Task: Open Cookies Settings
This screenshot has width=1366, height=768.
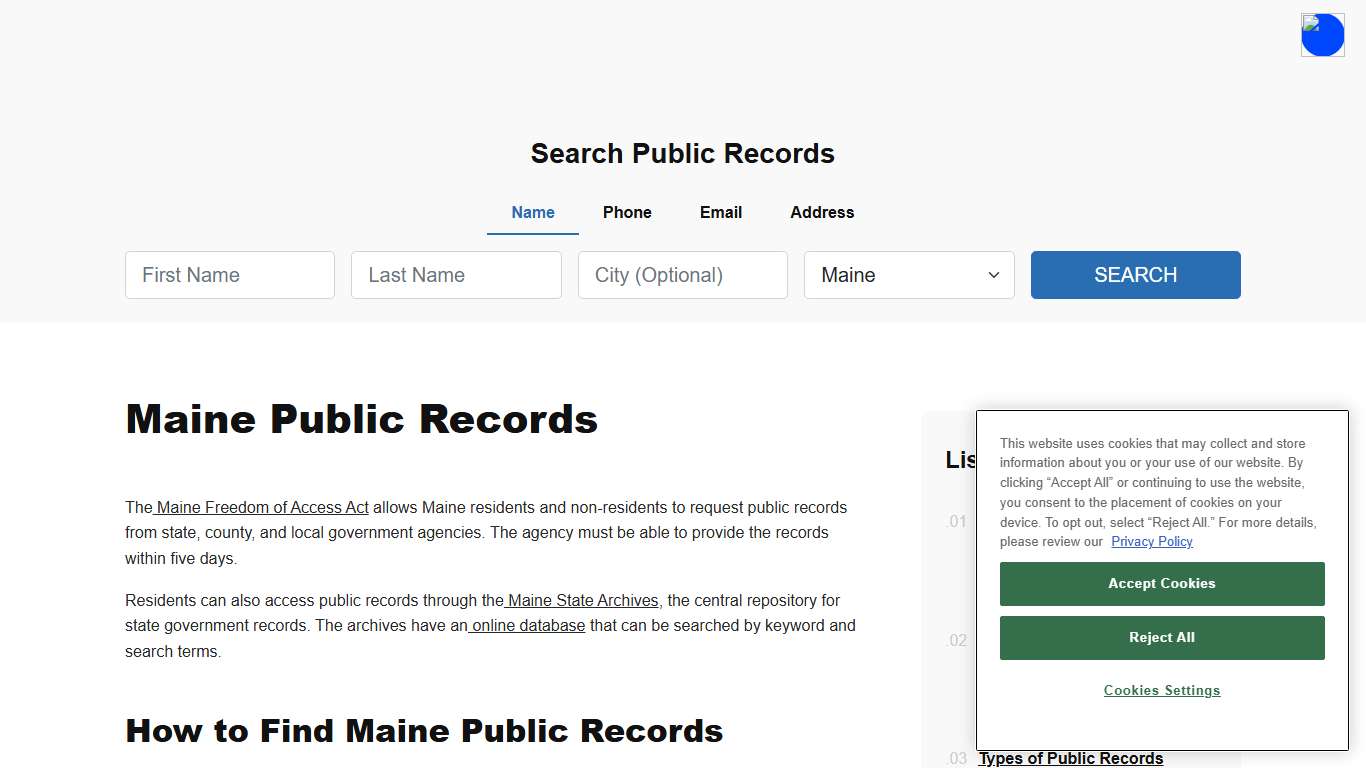Action: pos(1161,690)
